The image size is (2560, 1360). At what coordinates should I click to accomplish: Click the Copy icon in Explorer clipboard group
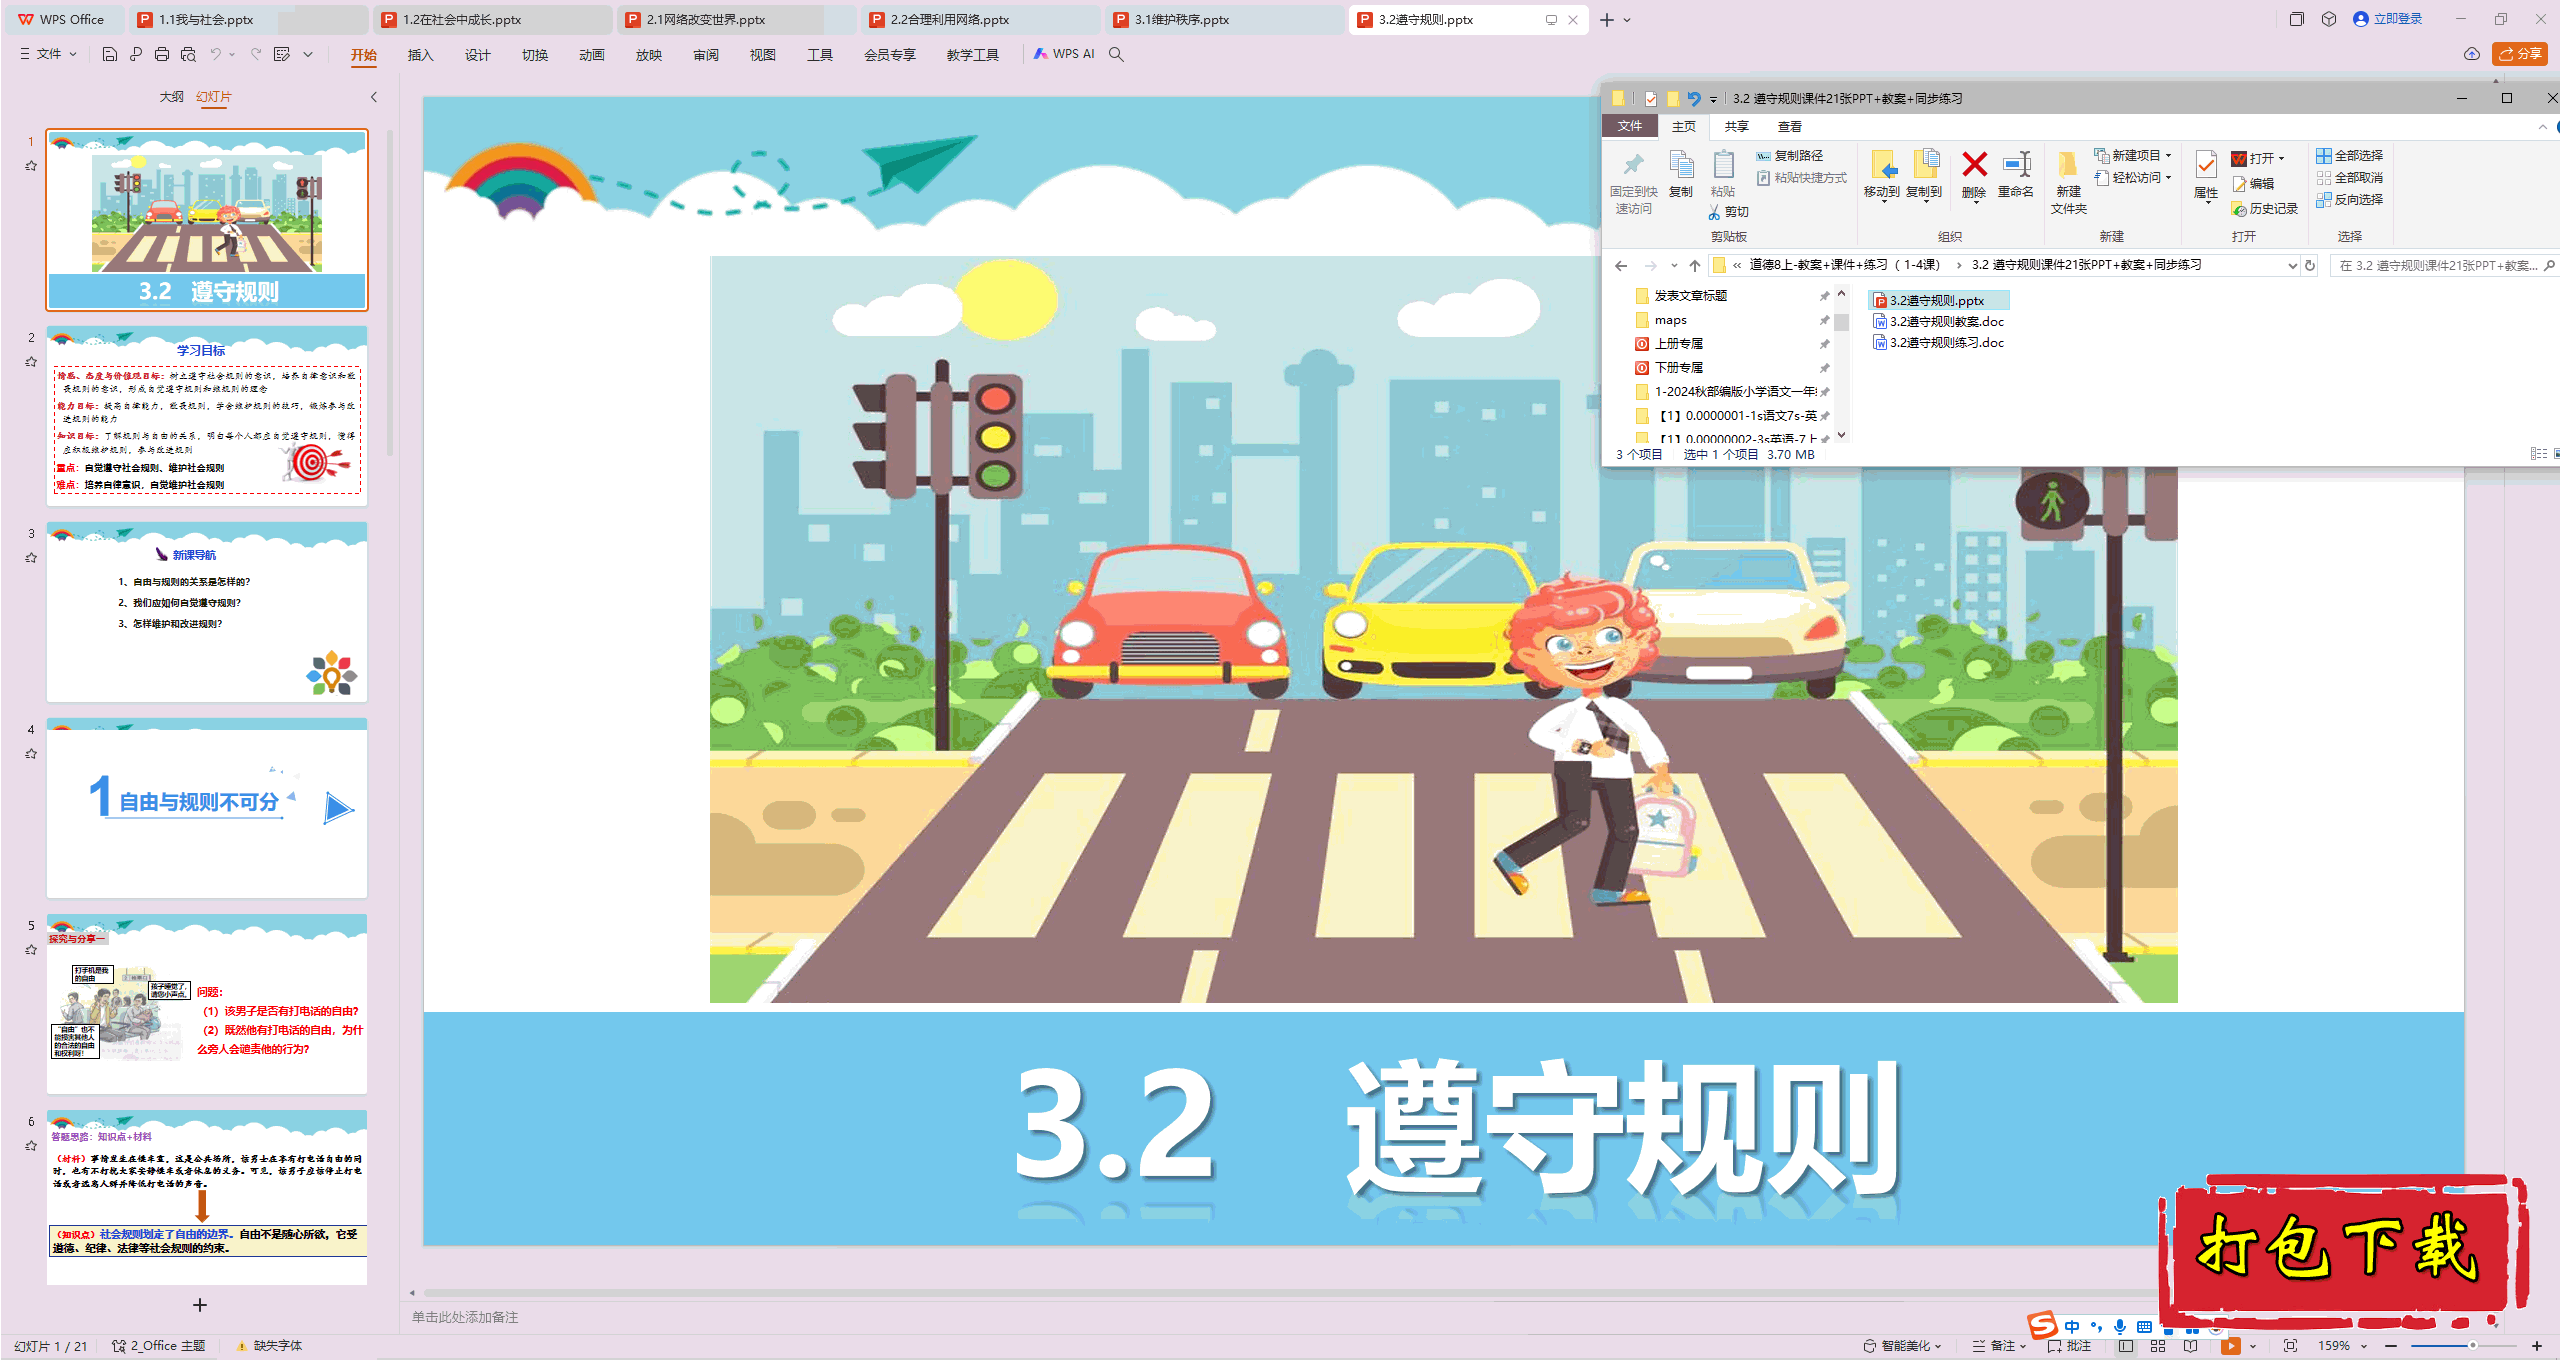coord(1681,164)
